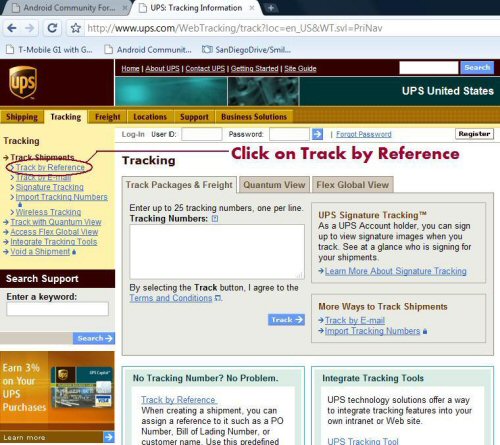Open tracking numbers help icon
Screen dimensions: 500x445
[215, 219]
